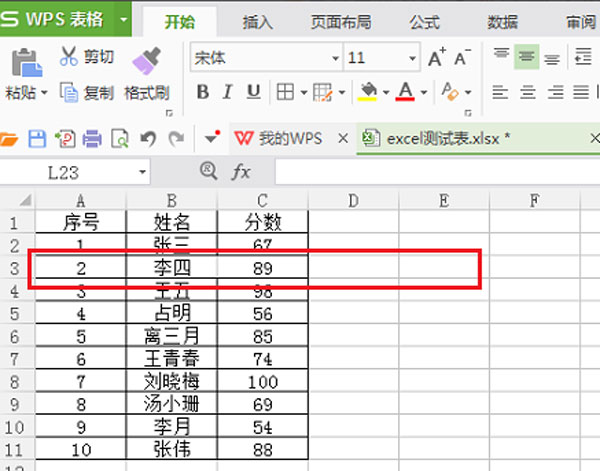Viewport: 600px width, 471px height.
Task: Click the Cut scissors icon
Action: click(69, 56)
